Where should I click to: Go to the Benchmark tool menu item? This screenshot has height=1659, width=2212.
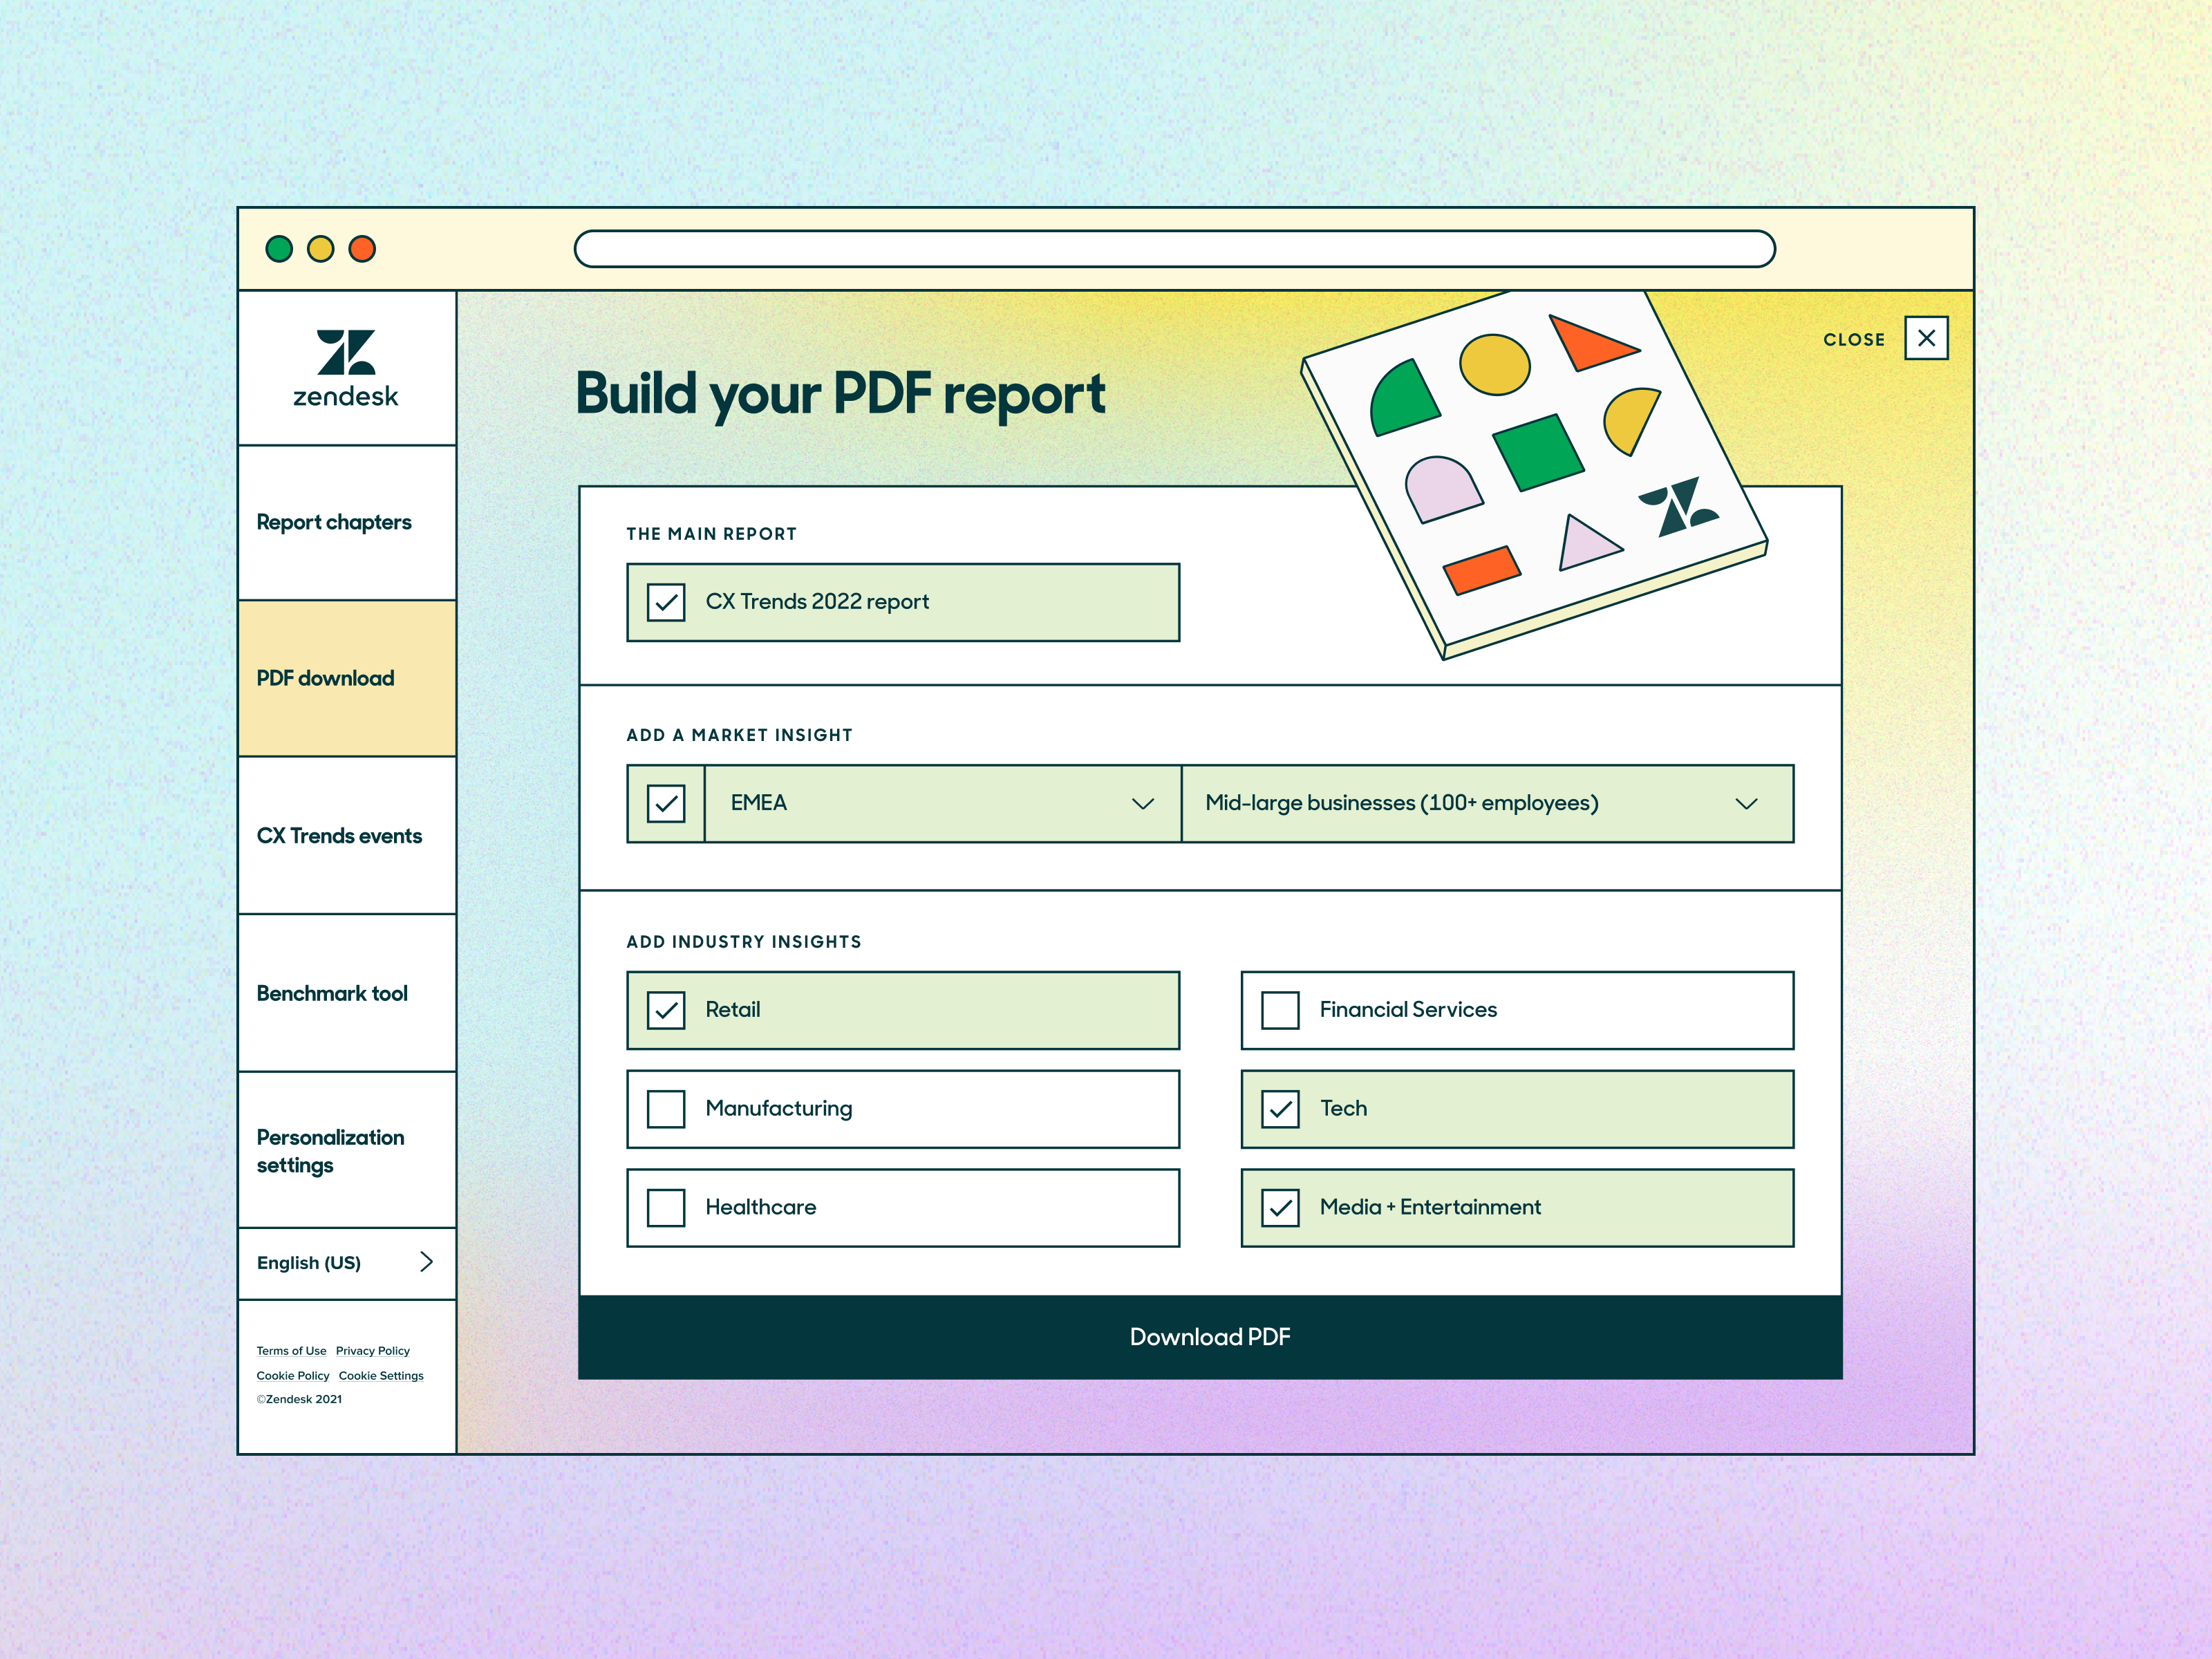pyautogui.click(x=332, y=993)
